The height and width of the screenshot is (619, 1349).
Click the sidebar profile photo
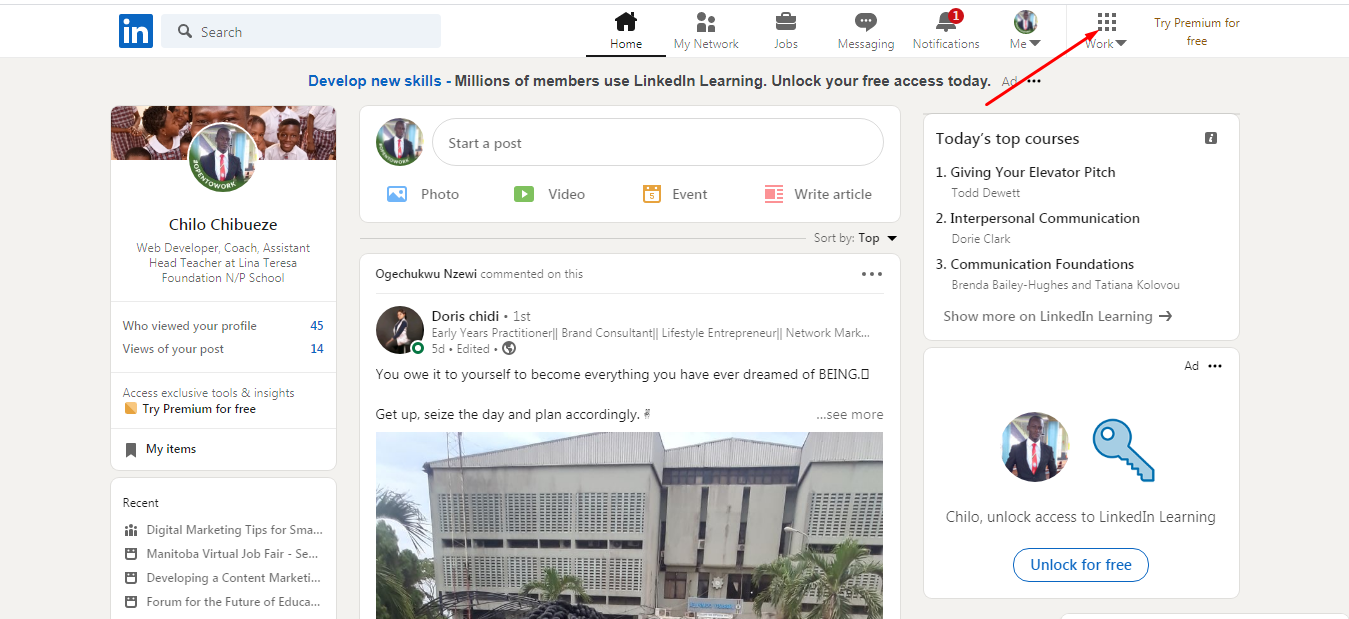(x=223, y=157)
